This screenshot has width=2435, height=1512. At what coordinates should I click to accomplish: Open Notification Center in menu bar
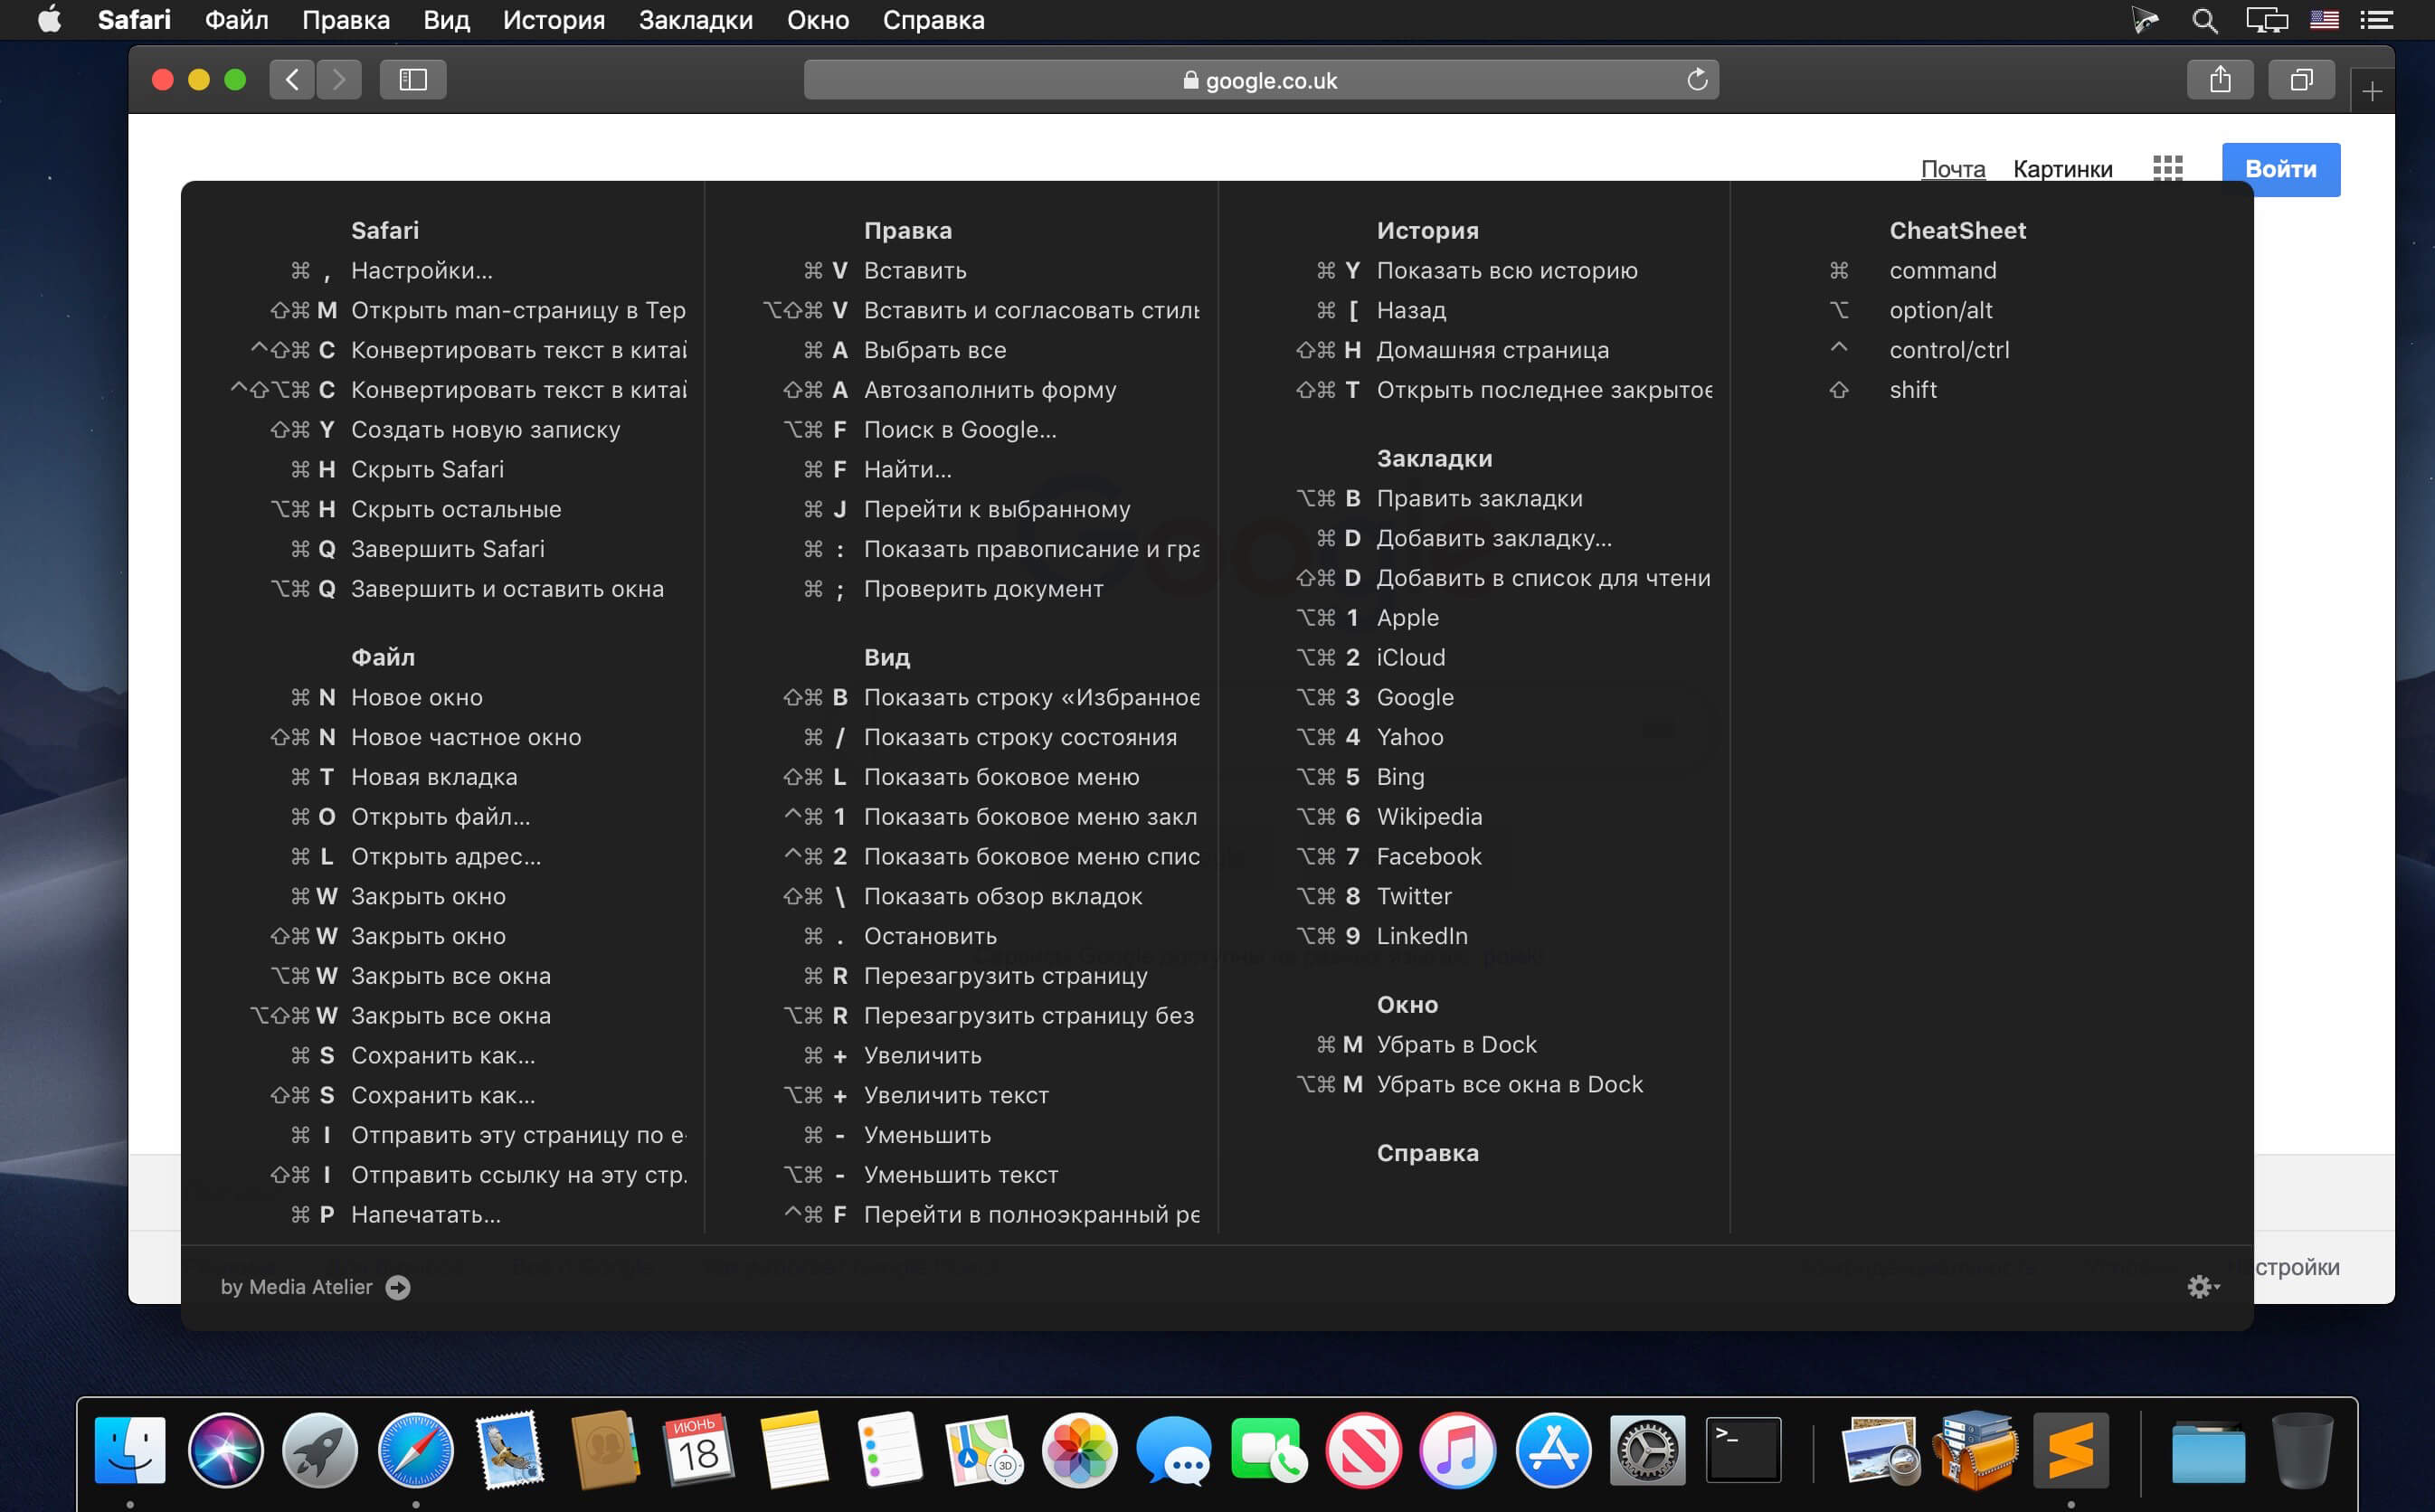click(x=2376, y=20)
